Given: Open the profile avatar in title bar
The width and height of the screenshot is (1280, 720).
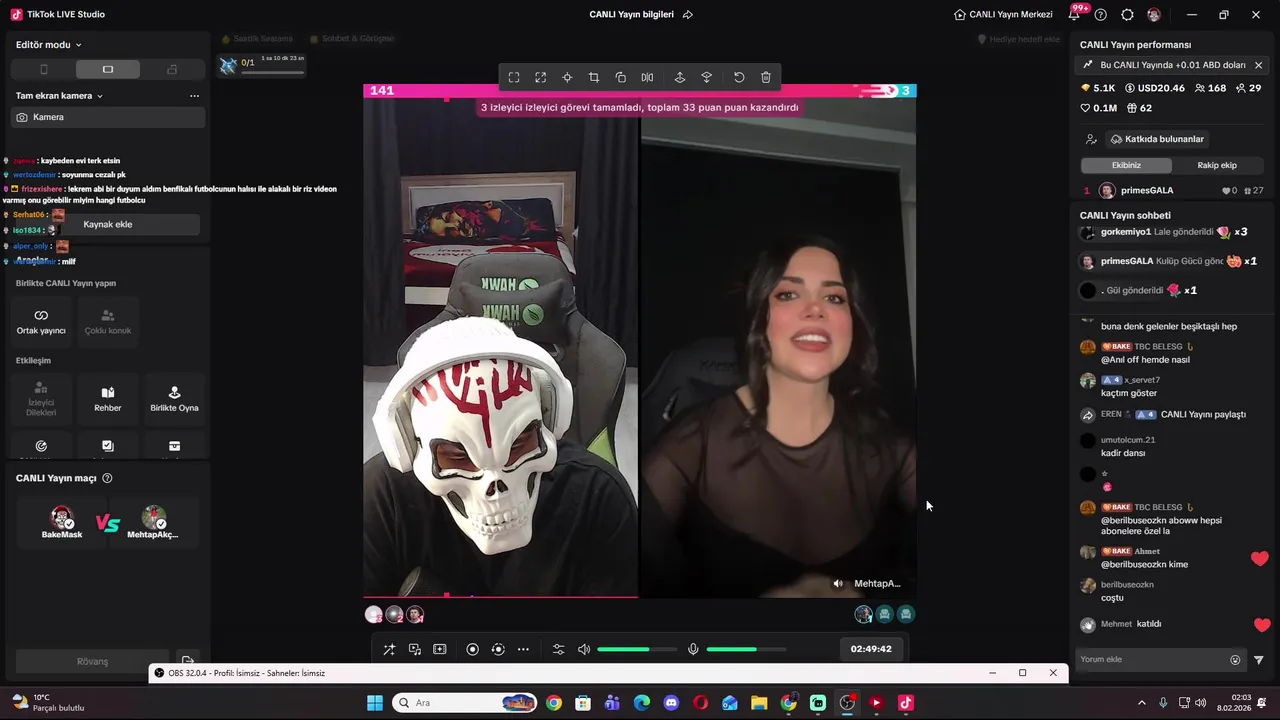Looking at the screenshot, I should pos(1154,15).
